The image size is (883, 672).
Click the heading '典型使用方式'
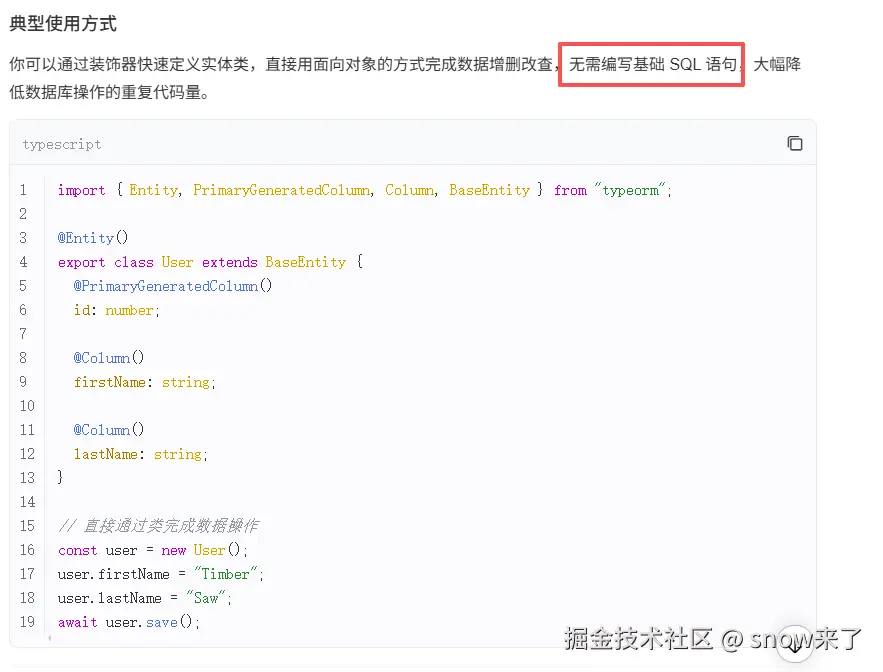(x=63, y=24)
